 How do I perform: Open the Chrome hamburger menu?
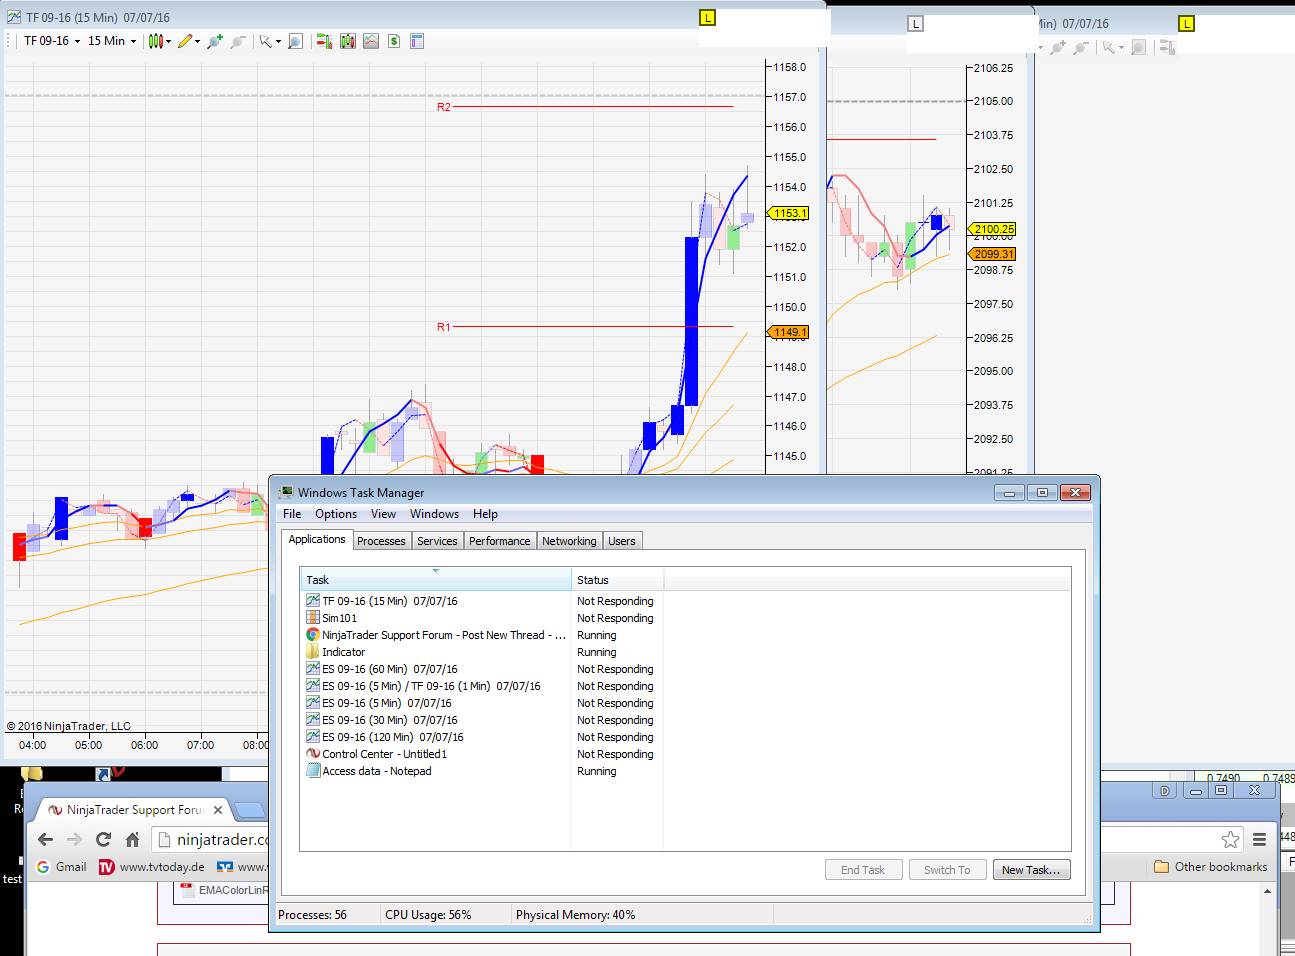tap(1259, 839)
